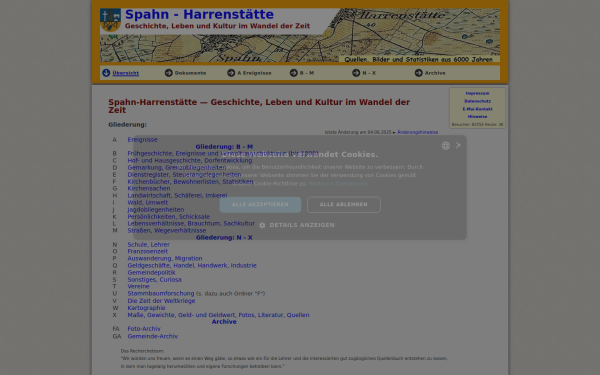Open Weitere Informationen cookie policy link
600x375 pixels.
point(338,184)
